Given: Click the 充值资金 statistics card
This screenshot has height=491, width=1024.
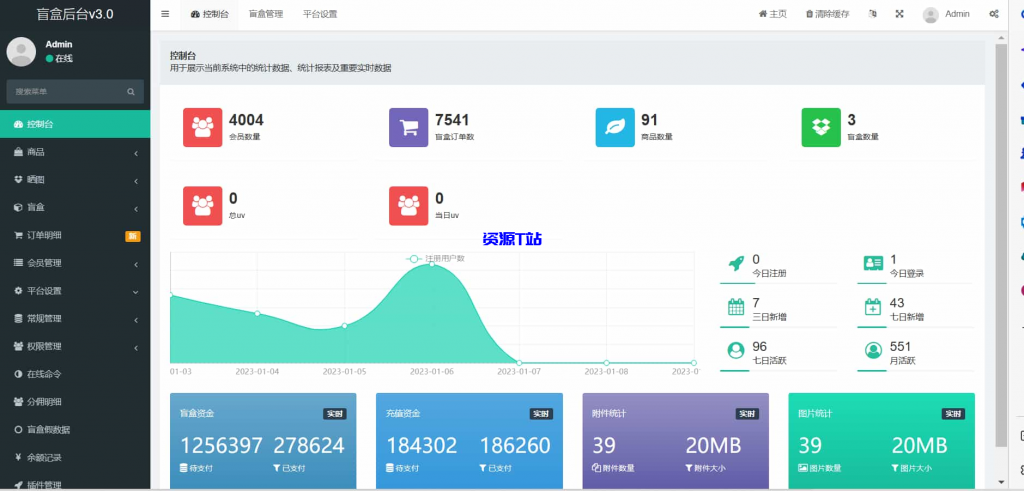Looking at the screenshot, I should (x=470, y=441).
